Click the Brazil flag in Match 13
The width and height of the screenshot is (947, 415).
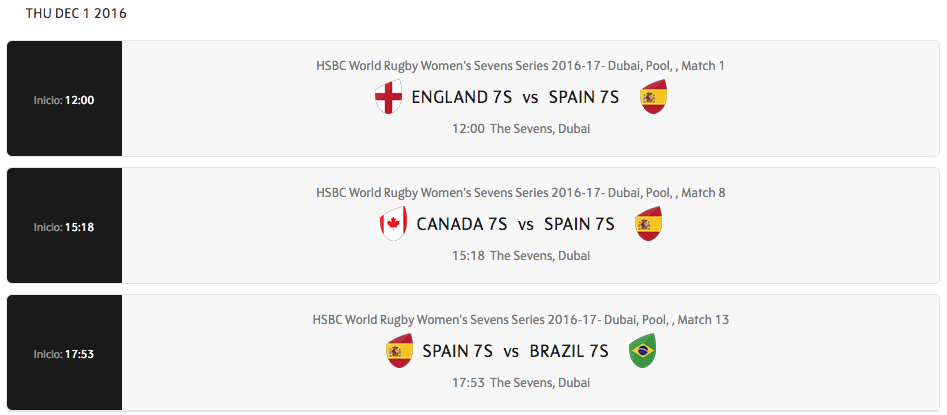[x=642, y=351]
